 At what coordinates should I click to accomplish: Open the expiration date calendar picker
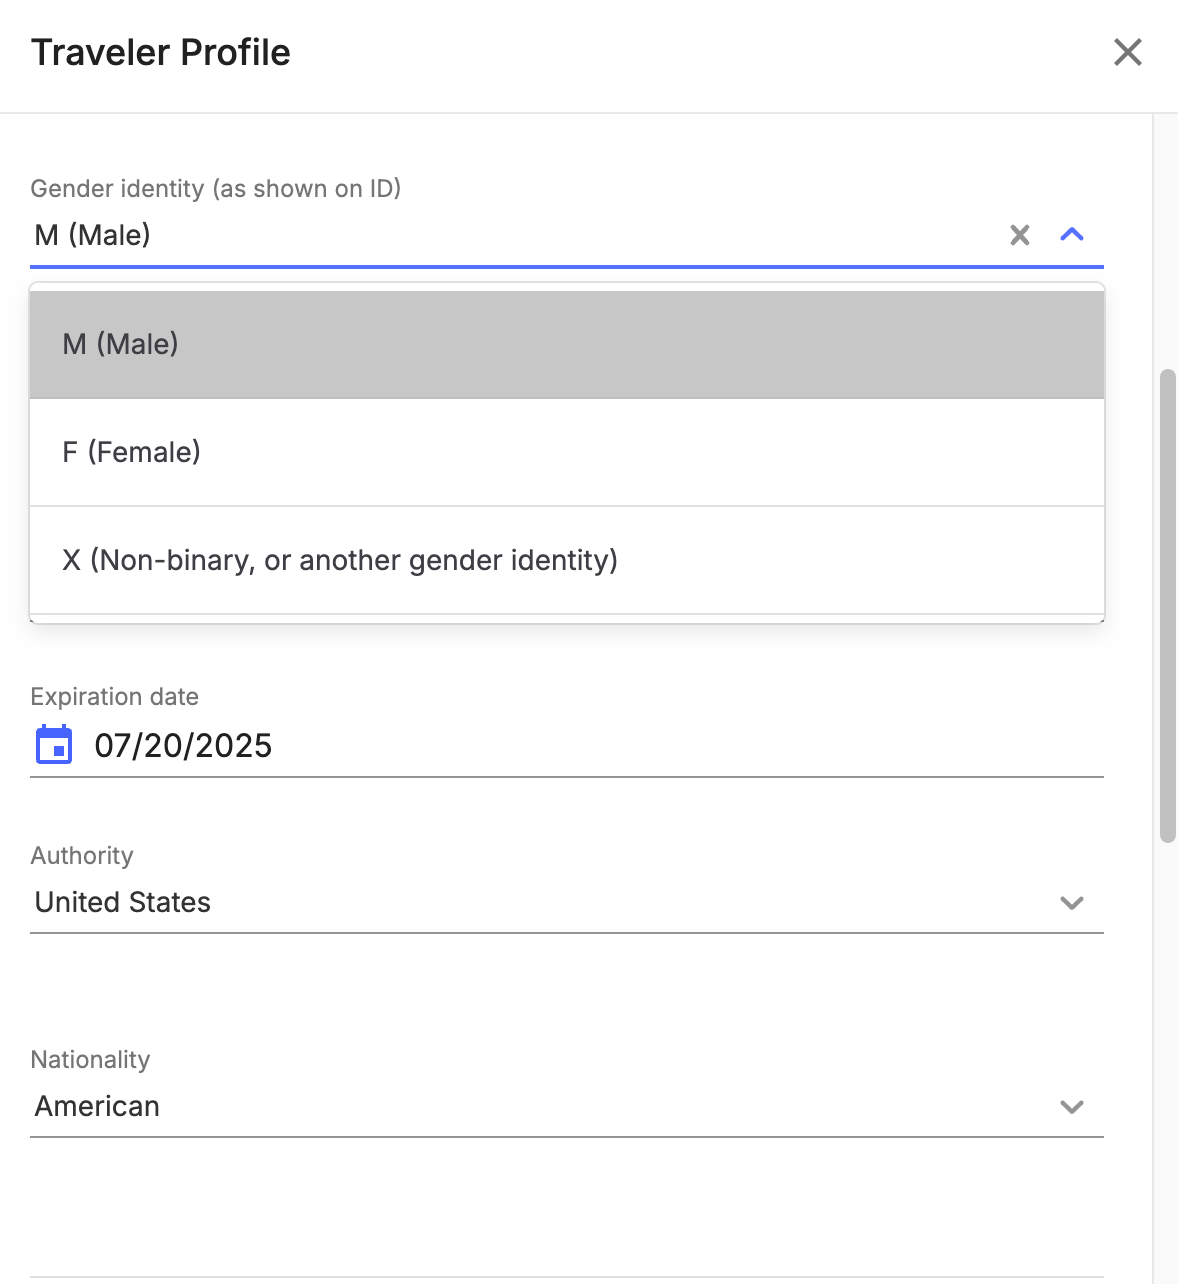coord(54,745)
